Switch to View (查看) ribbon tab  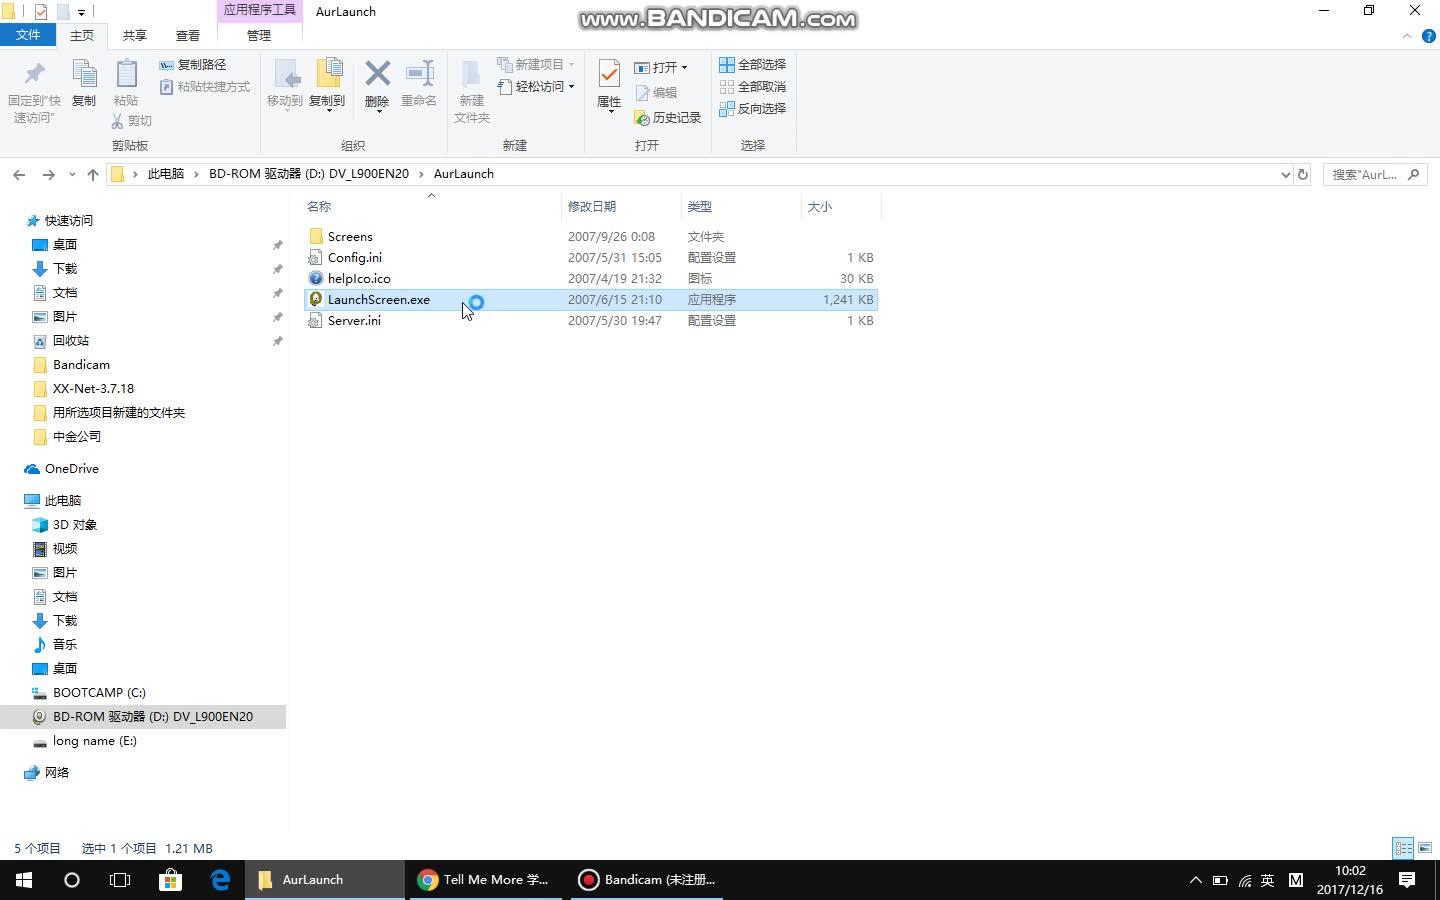click(x=188, y=35)
